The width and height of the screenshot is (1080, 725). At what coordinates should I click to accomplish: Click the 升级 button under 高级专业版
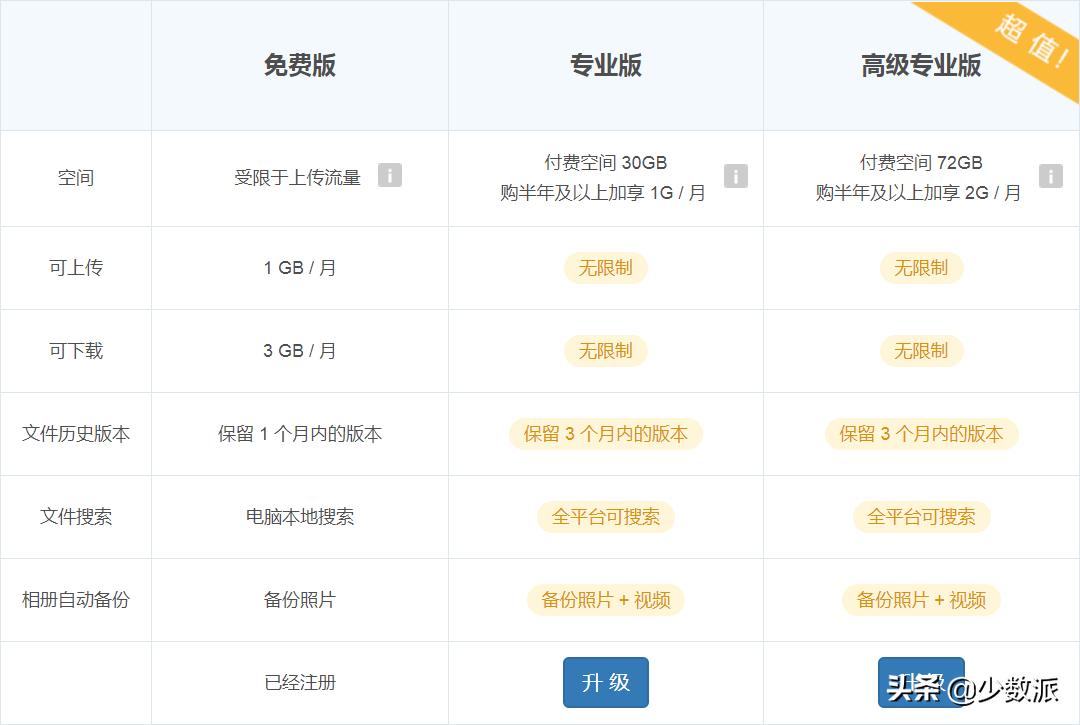coord(921,682)
